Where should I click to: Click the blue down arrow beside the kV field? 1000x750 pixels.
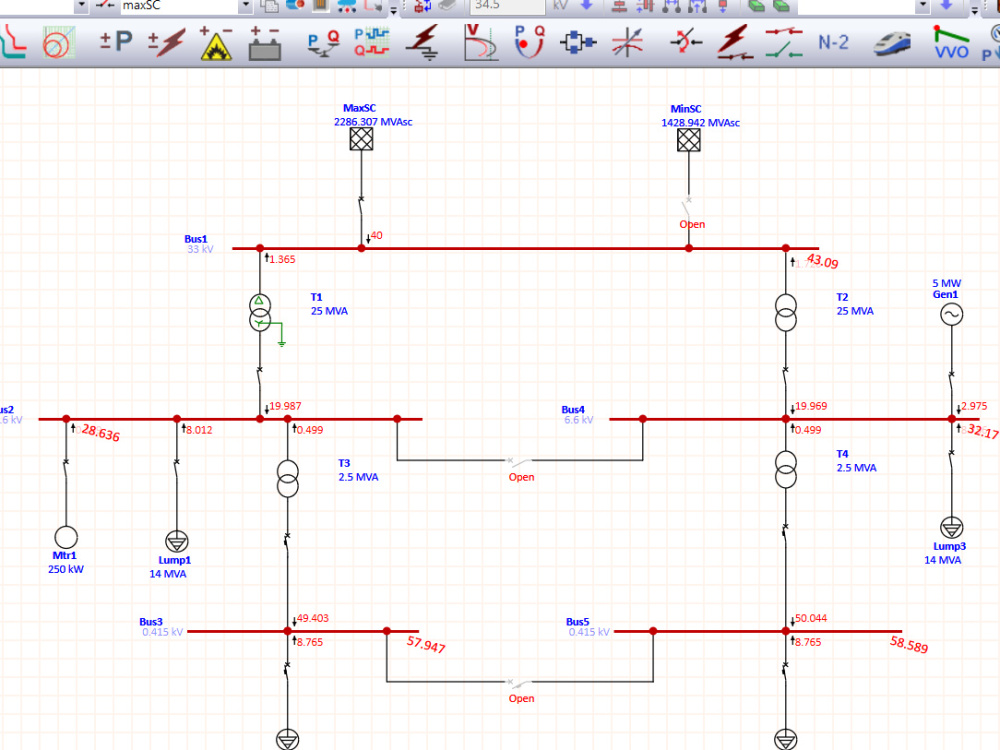586,6
